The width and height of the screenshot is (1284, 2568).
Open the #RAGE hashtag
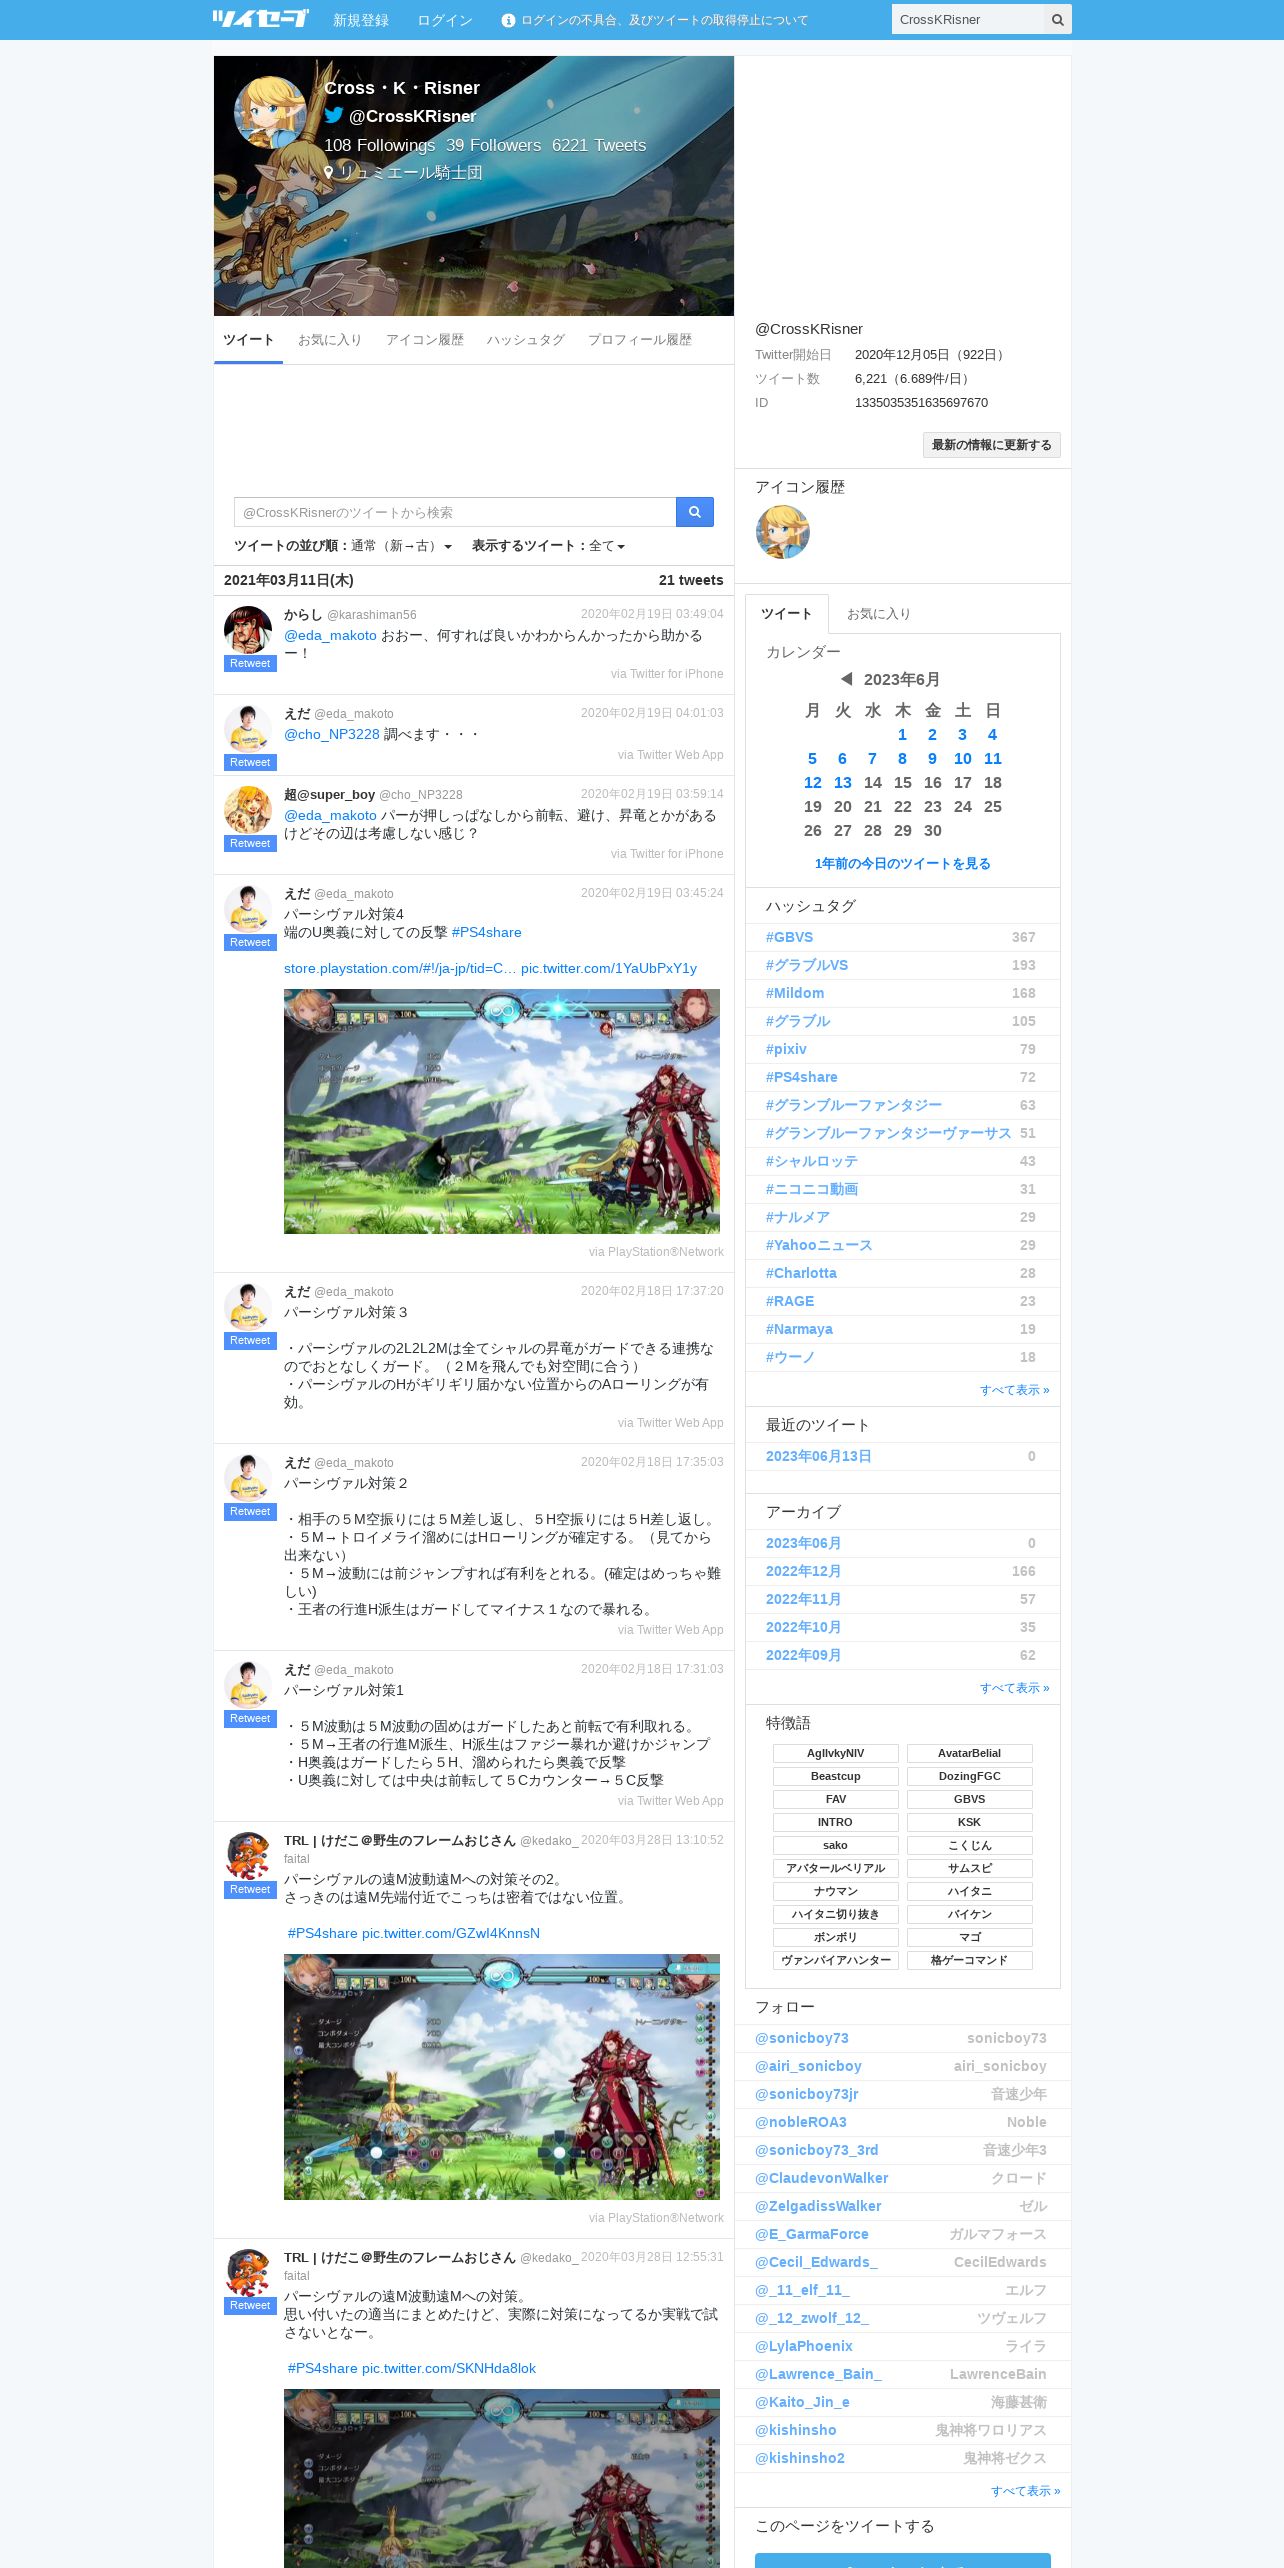click(x=790, y=1301)
